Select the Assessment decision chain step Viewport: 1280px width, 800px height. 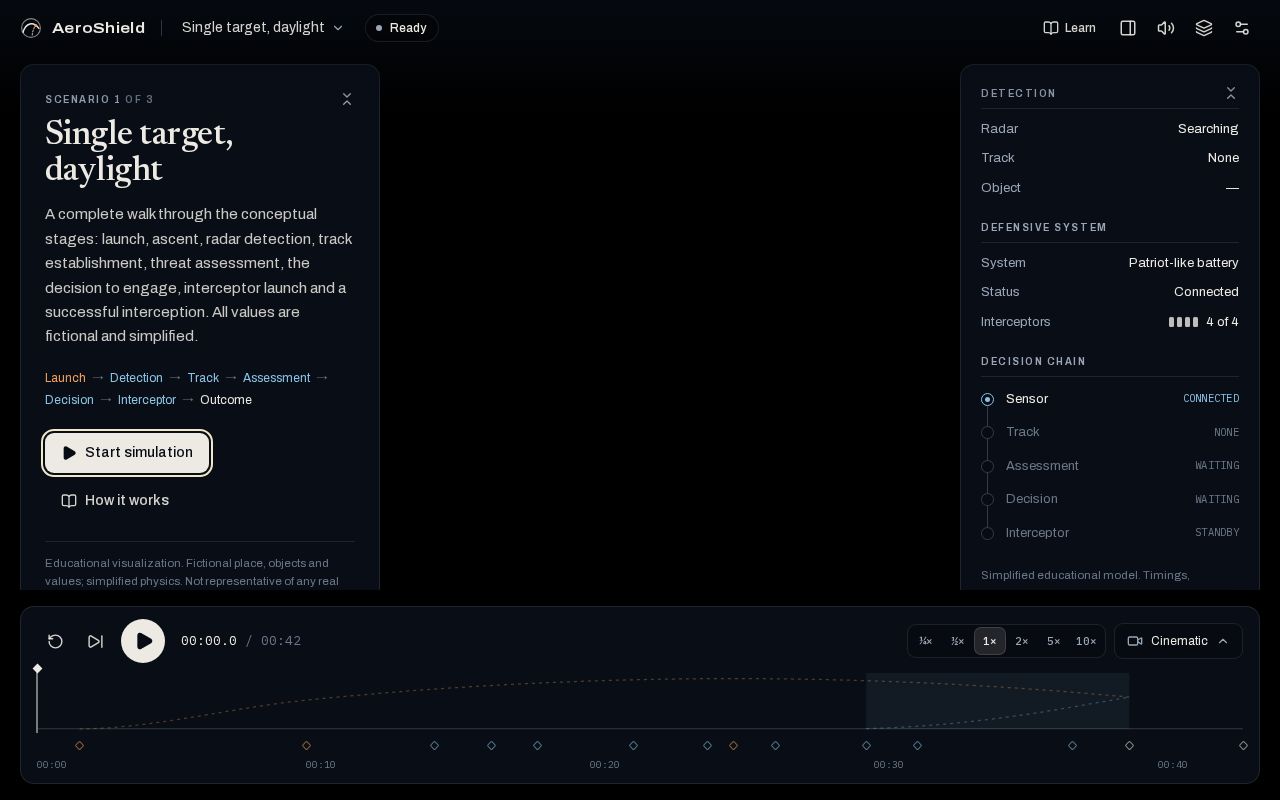[x=1110, y=466]
